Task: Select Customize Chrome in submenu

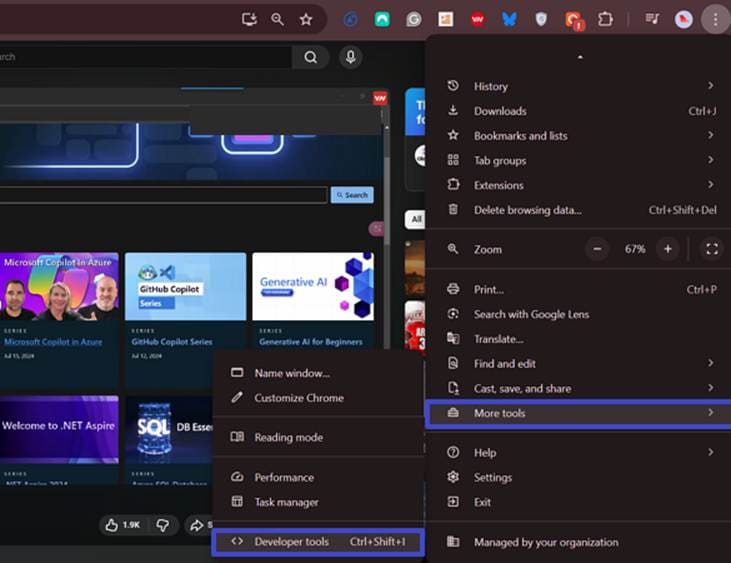Action: [x=319, y=398]
